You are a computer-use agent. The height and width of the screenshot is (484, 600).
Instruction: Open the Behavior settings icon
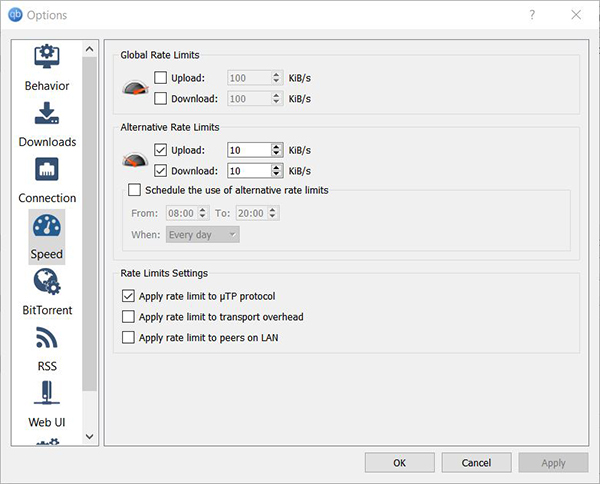[x=47, y=57]
